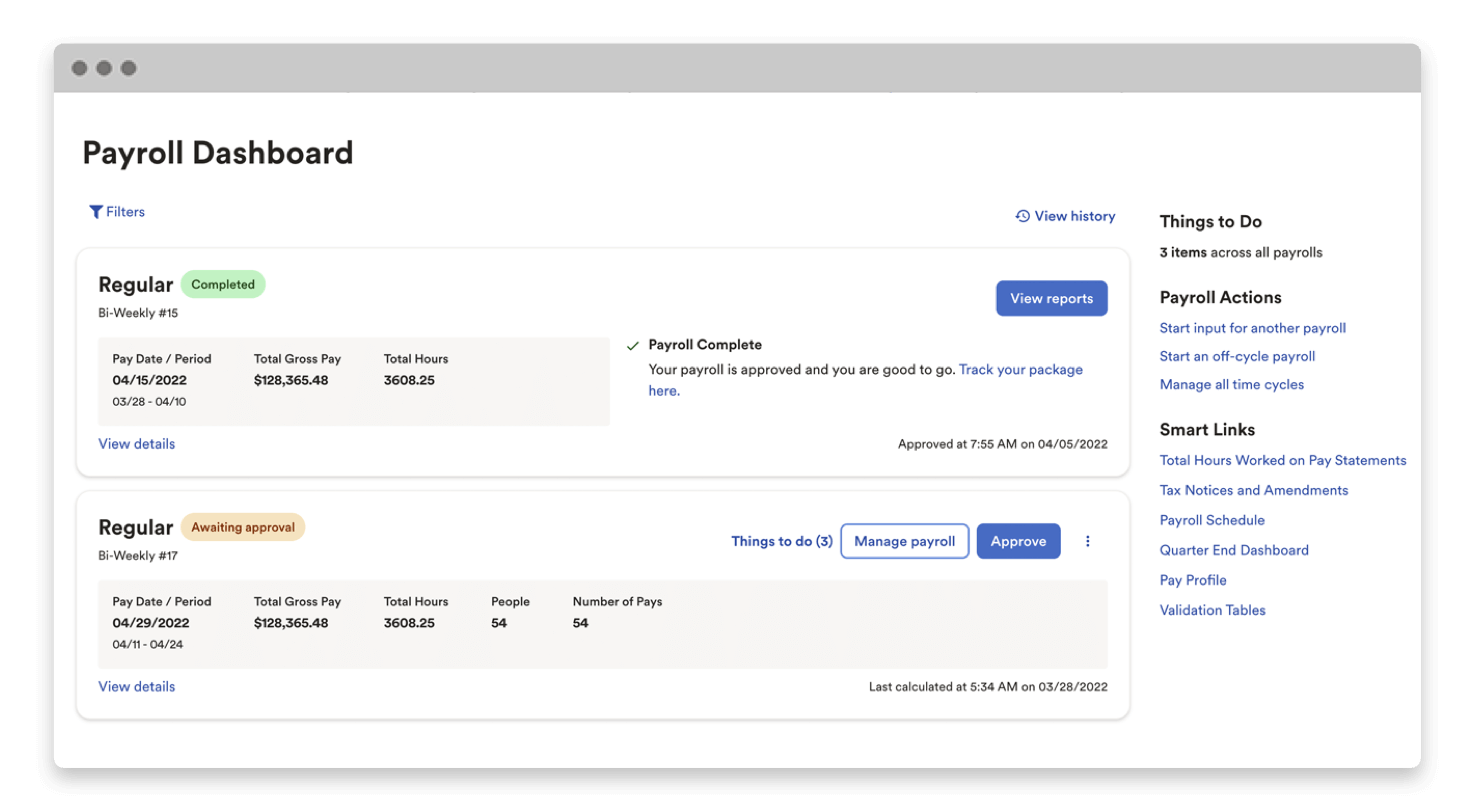Open the Validation Tables link

click(1212, 610)
